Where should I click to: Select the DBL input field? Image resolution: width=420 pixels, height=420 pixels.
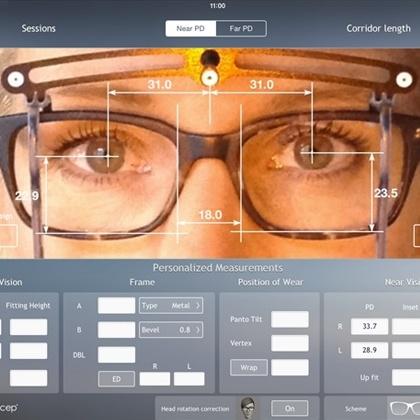click(116, 355)
